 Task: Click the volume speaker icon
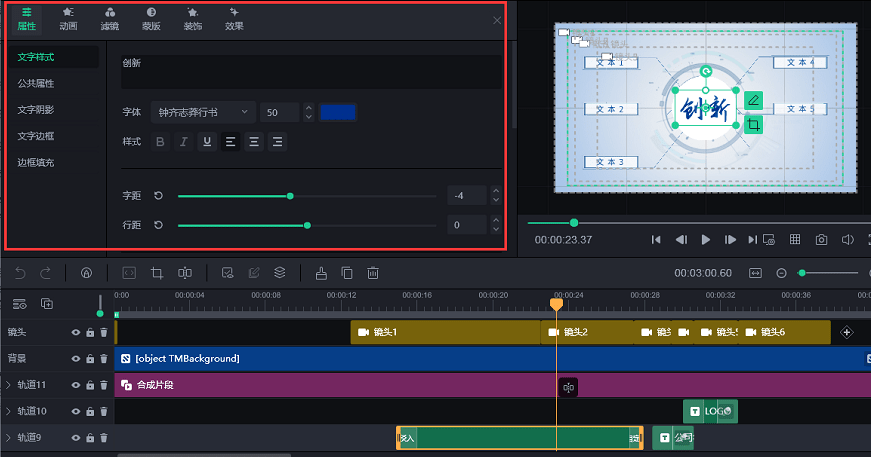click(x=847, y=239)
